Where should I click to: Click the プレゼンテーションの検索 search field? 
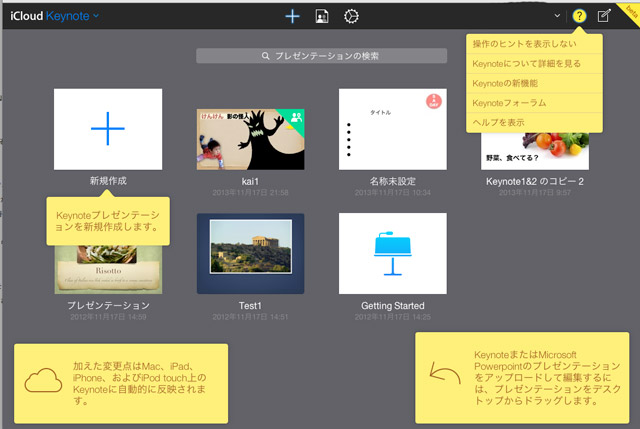tap(321, 56)
